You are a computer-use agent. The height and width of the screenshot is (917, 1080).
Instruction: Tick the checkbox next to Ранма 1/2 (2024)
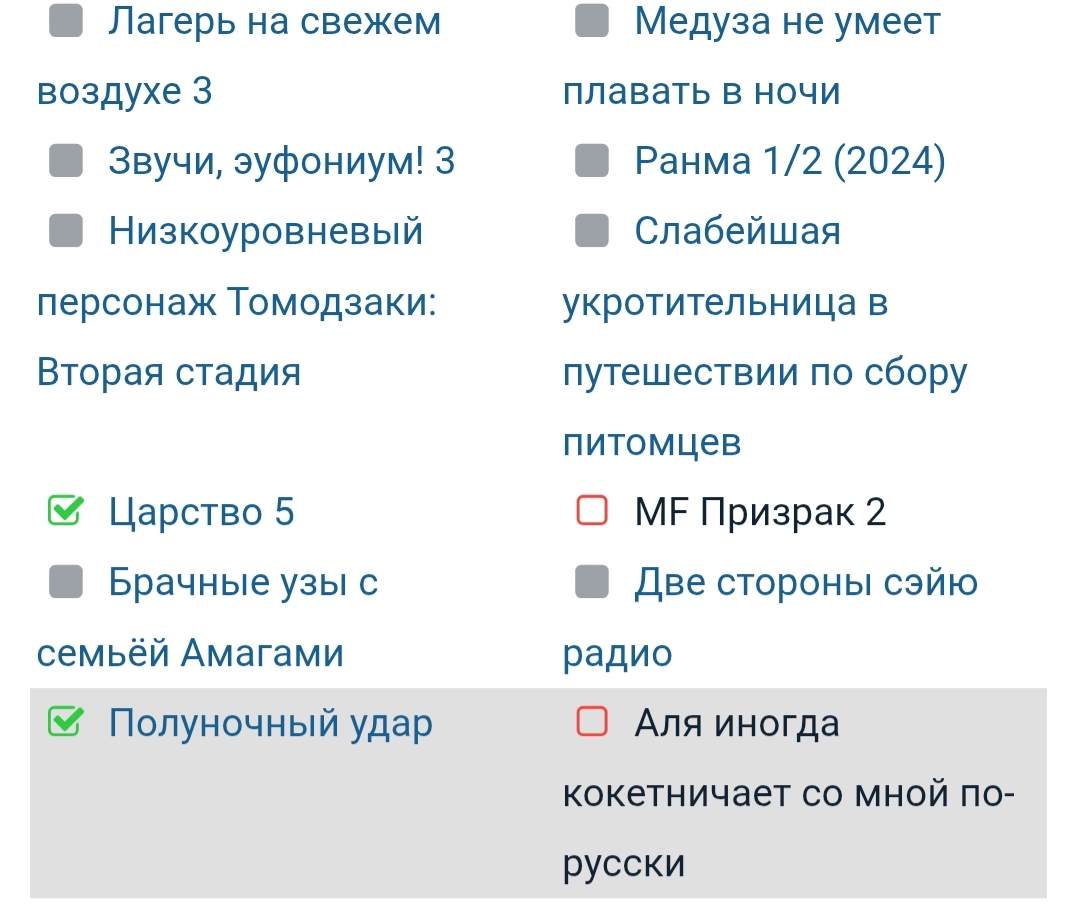[x=592, y=160]
